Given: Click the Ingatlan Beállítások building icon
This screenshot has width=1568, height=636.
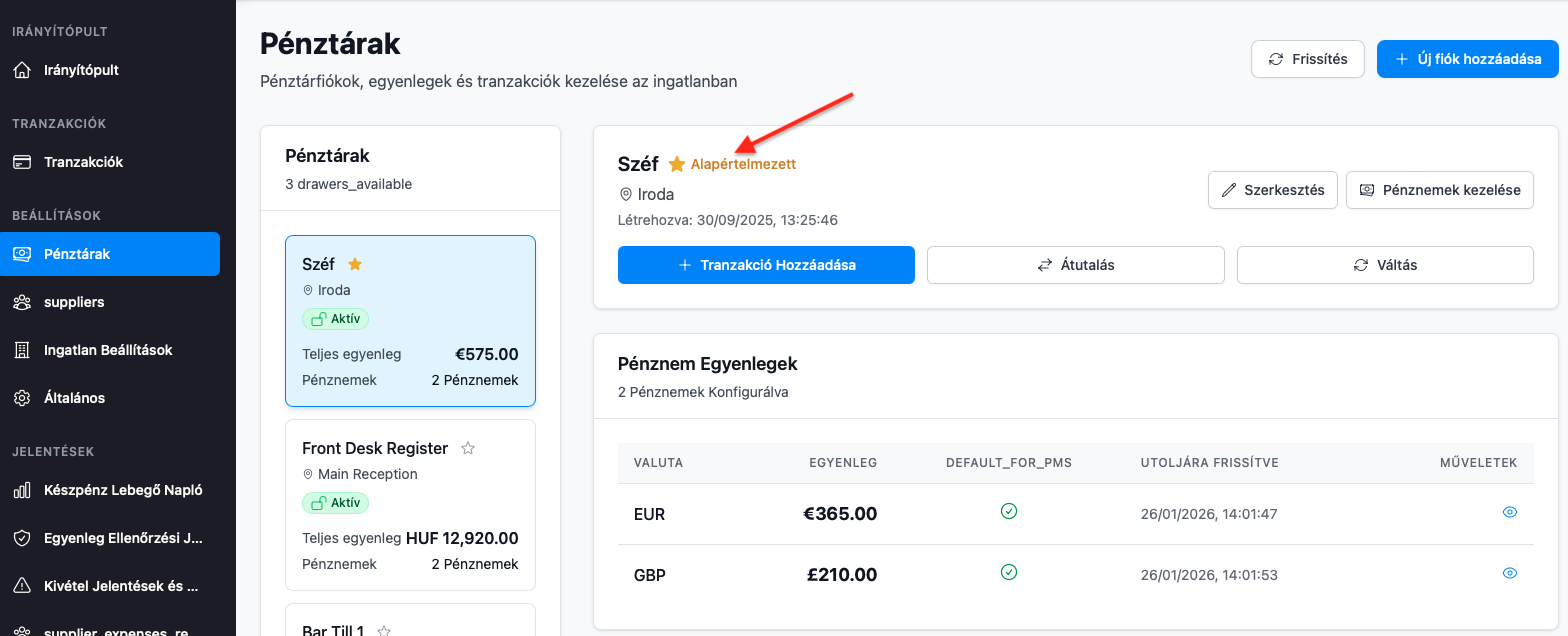Looking at the screenshot, I should click(22, 350).
